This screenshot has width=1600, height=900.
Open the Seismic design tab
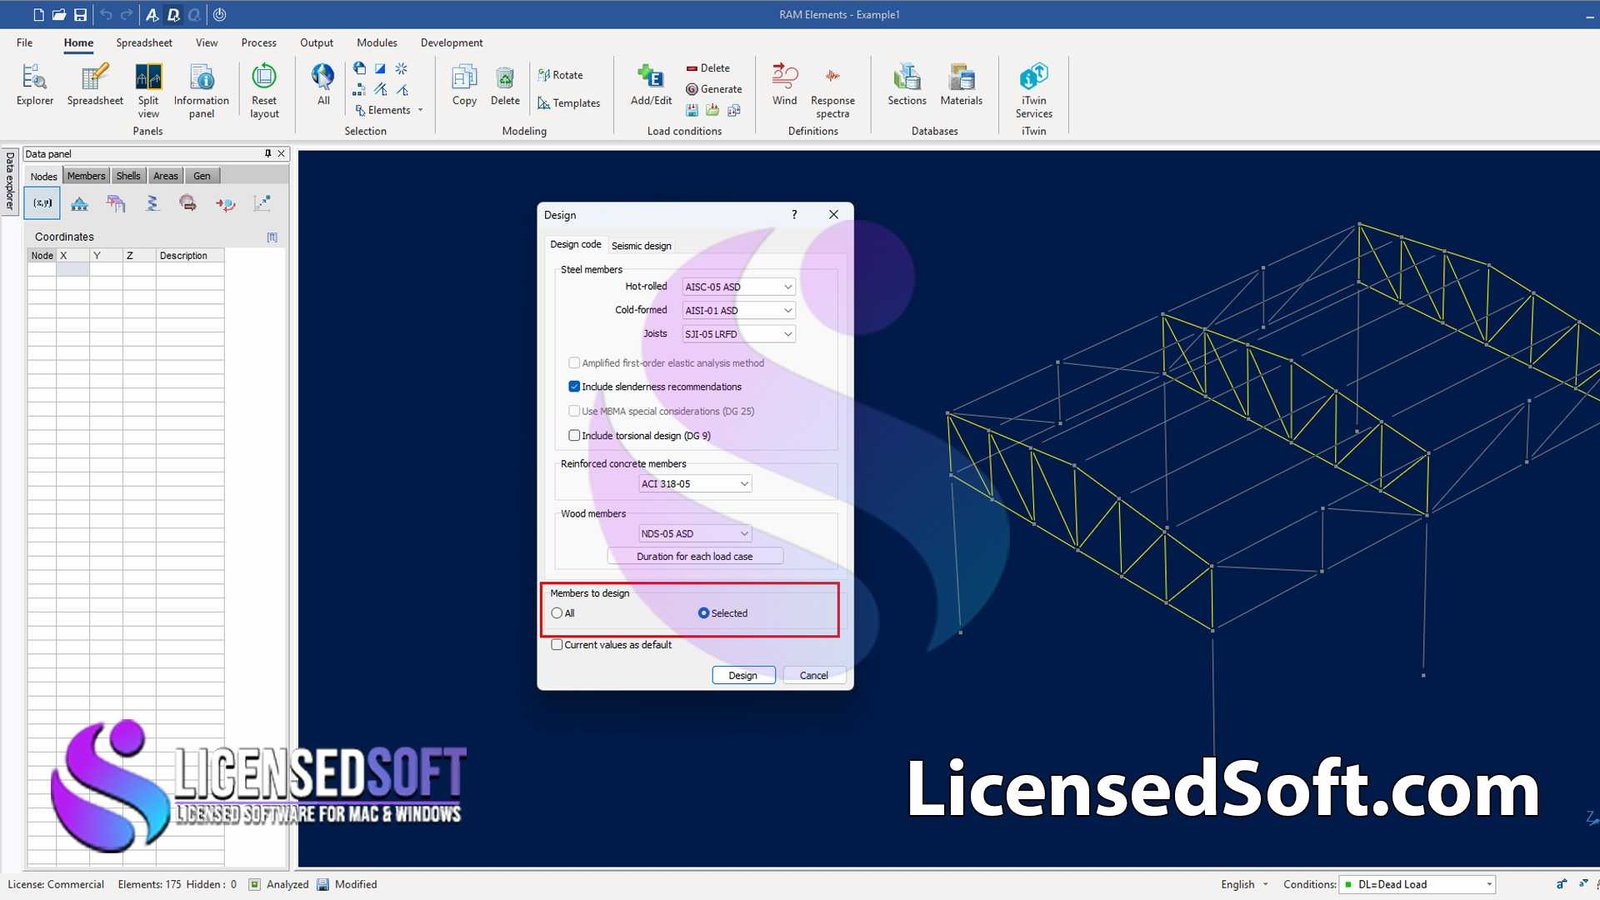point(641,246)
